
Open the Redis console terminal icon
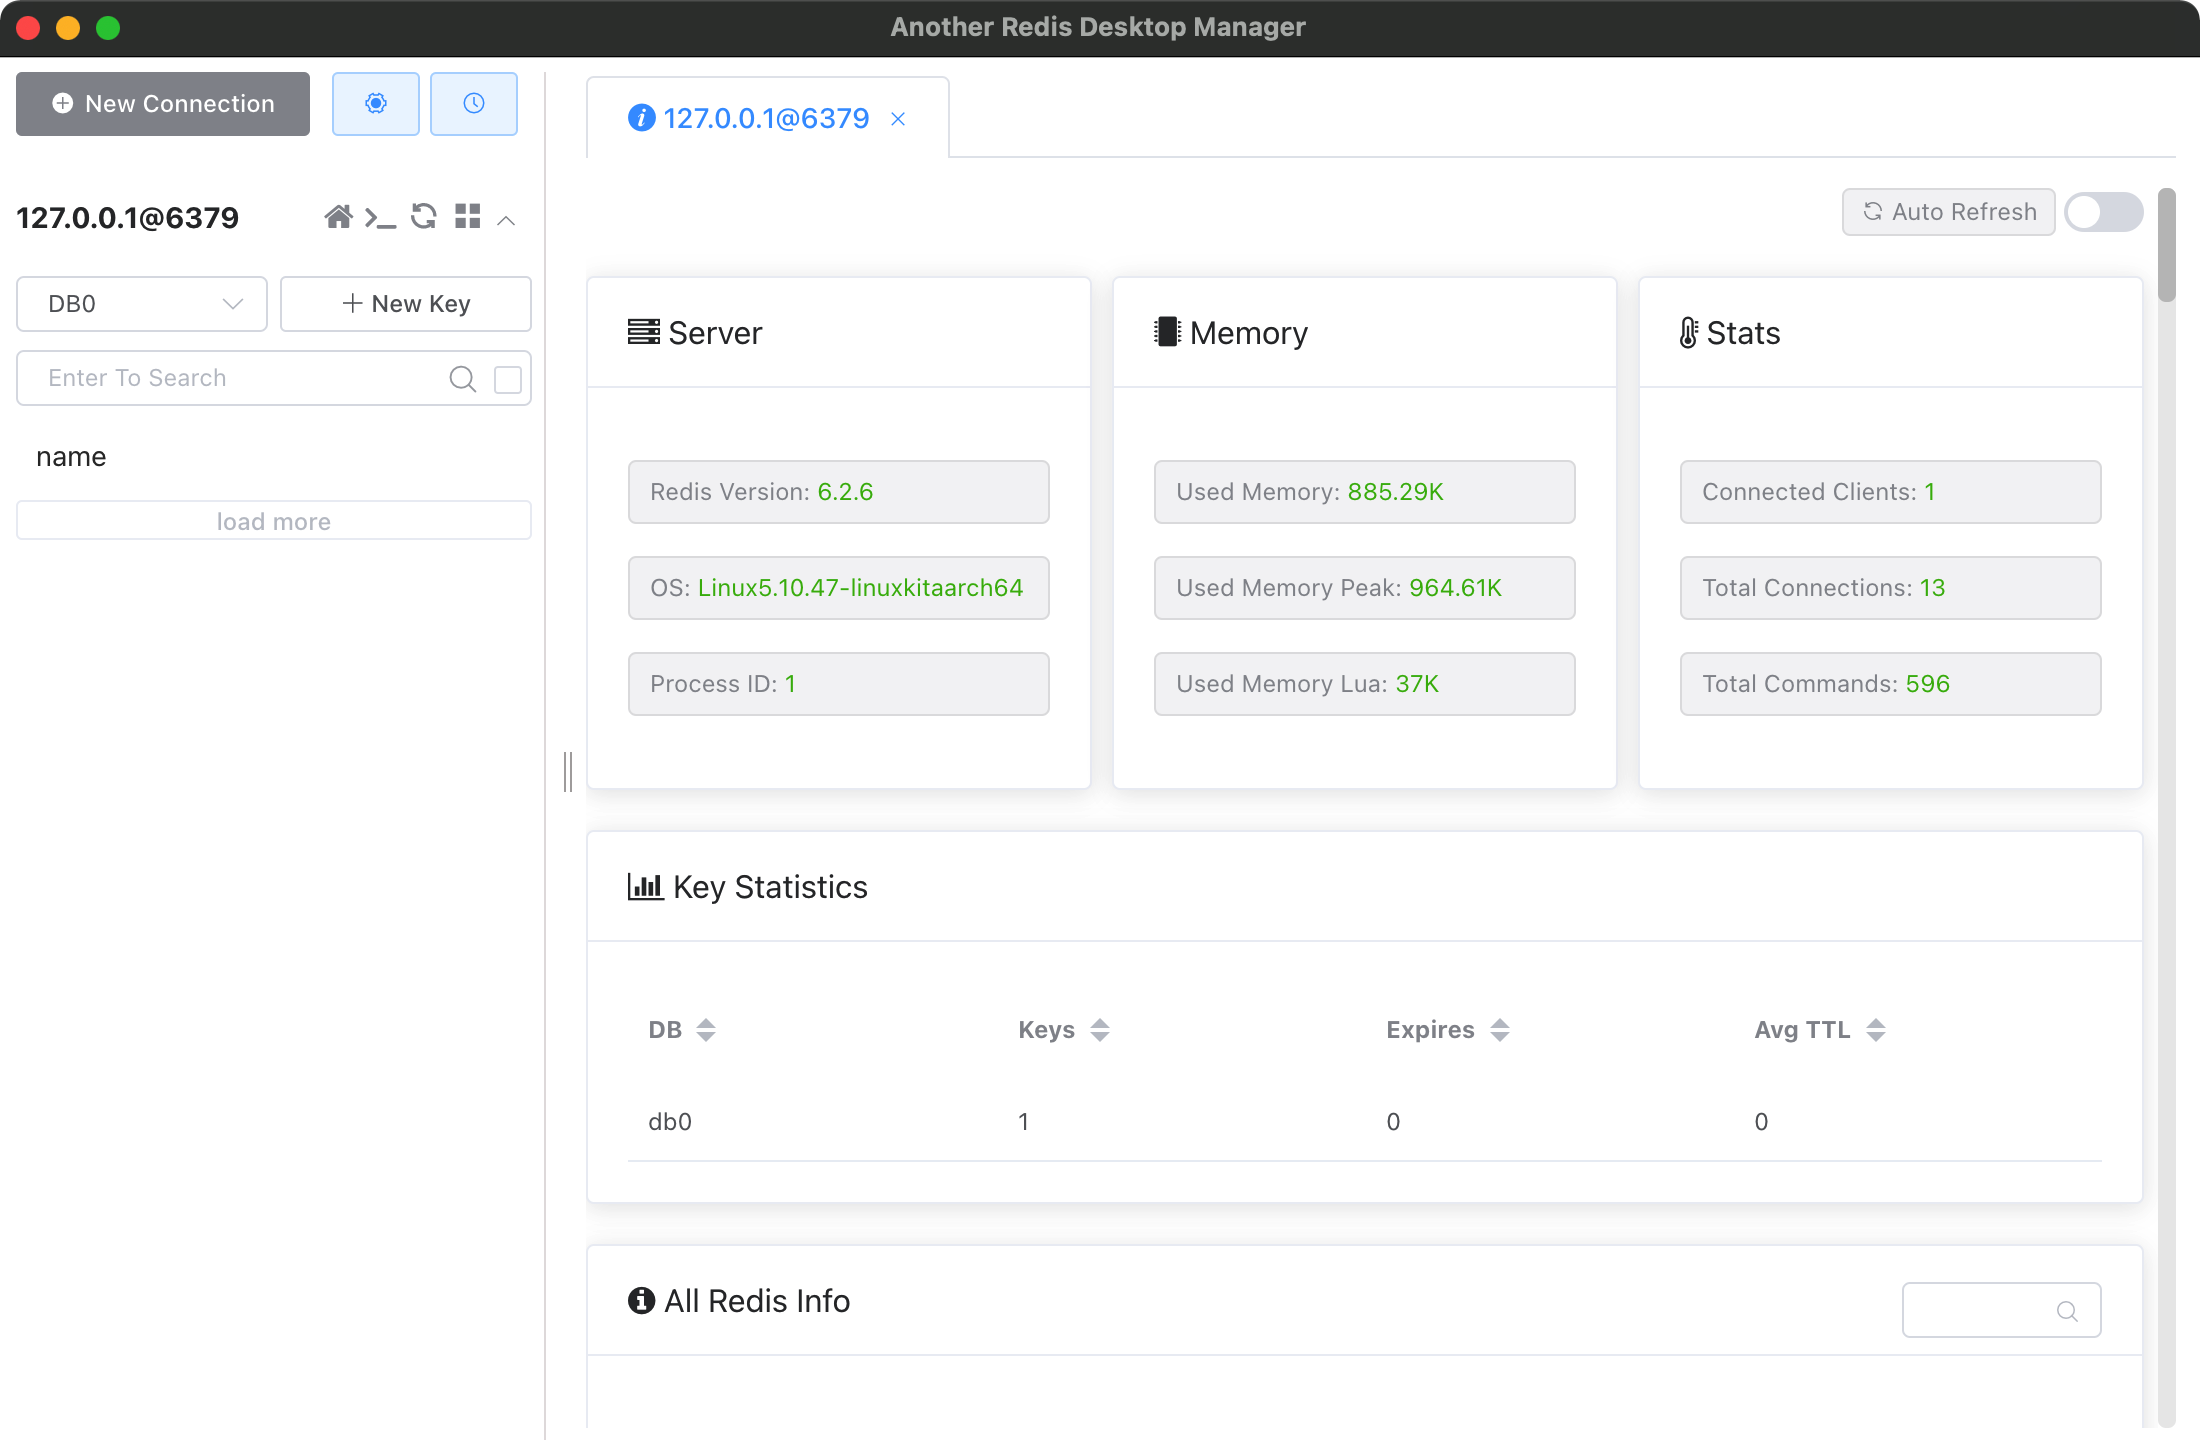[380, 217]
